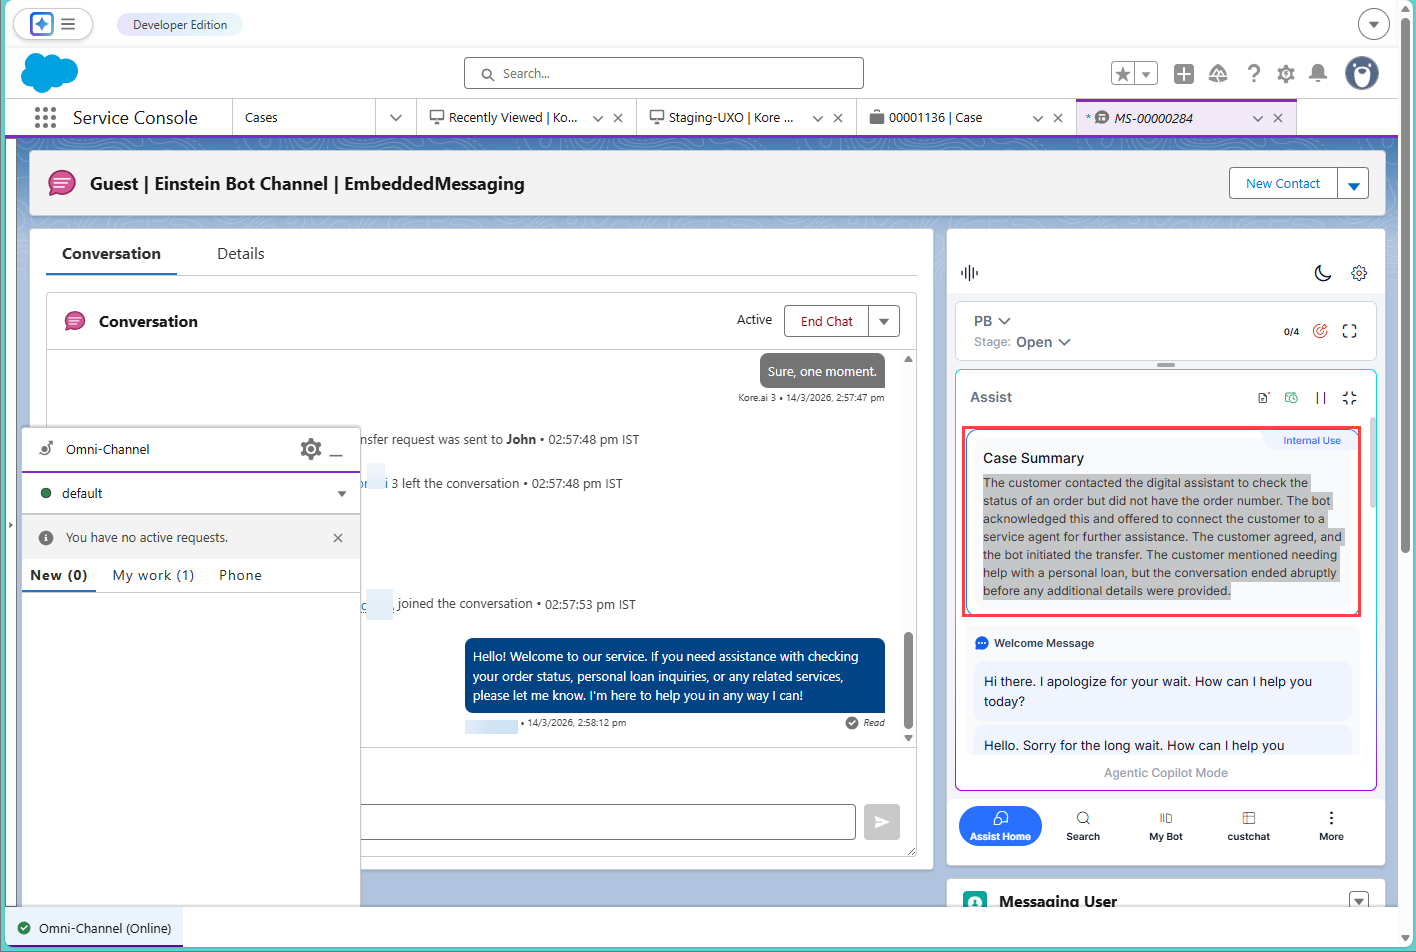Click the Search icon in assist navigation
Screen dimensions: 1416x952
click(x=1083, y=826)
